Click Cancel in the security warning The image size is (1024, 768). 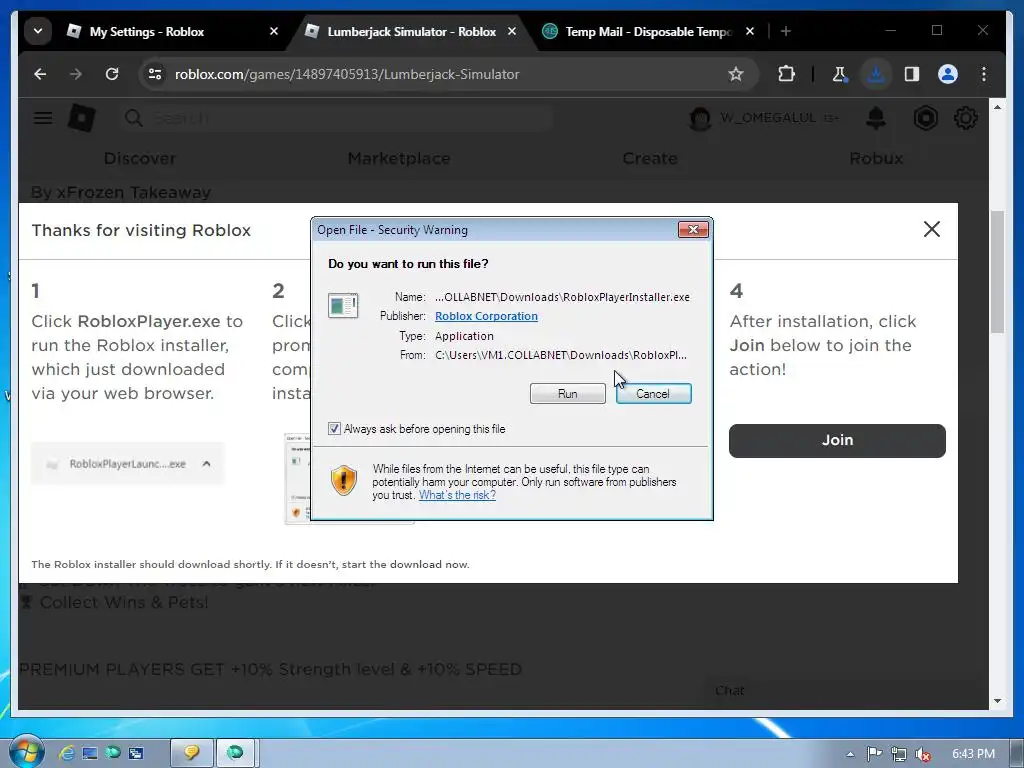[x=653, y=394]
